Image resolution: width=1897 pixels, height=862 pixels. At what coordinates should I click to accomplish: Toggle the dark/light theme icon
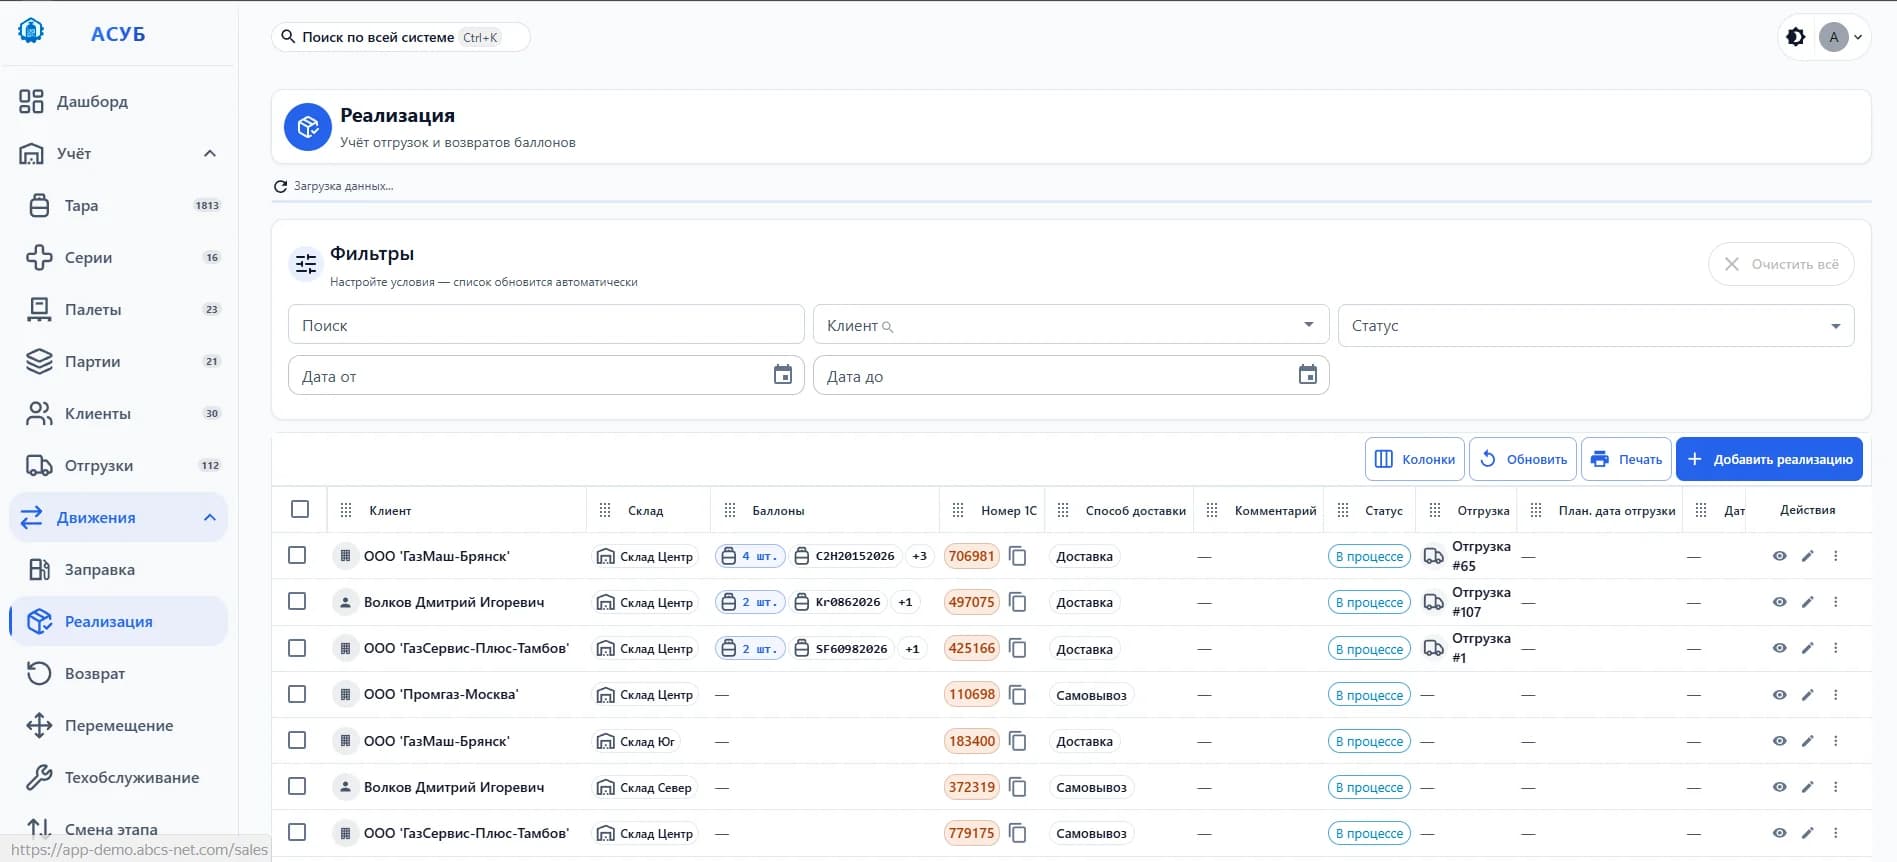[x=1796, y=37]
